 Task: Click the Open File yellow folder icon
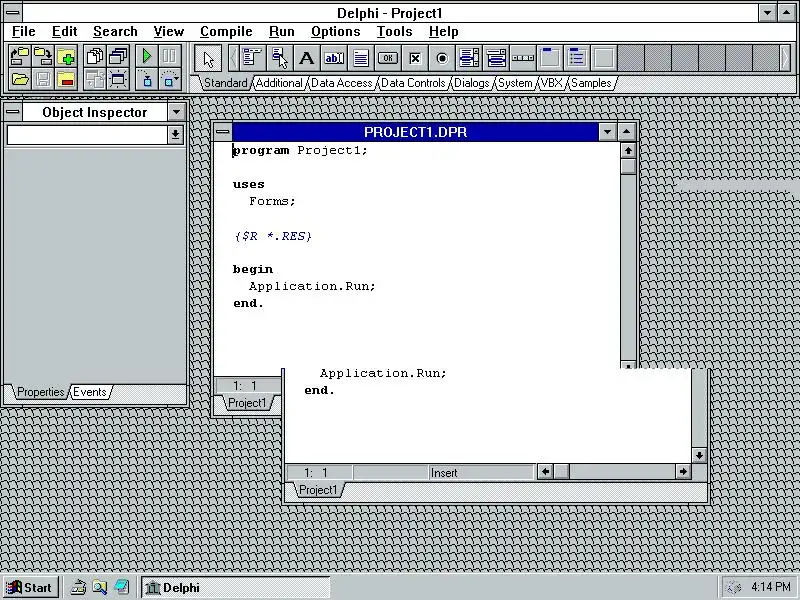click(x=19, y=79)
